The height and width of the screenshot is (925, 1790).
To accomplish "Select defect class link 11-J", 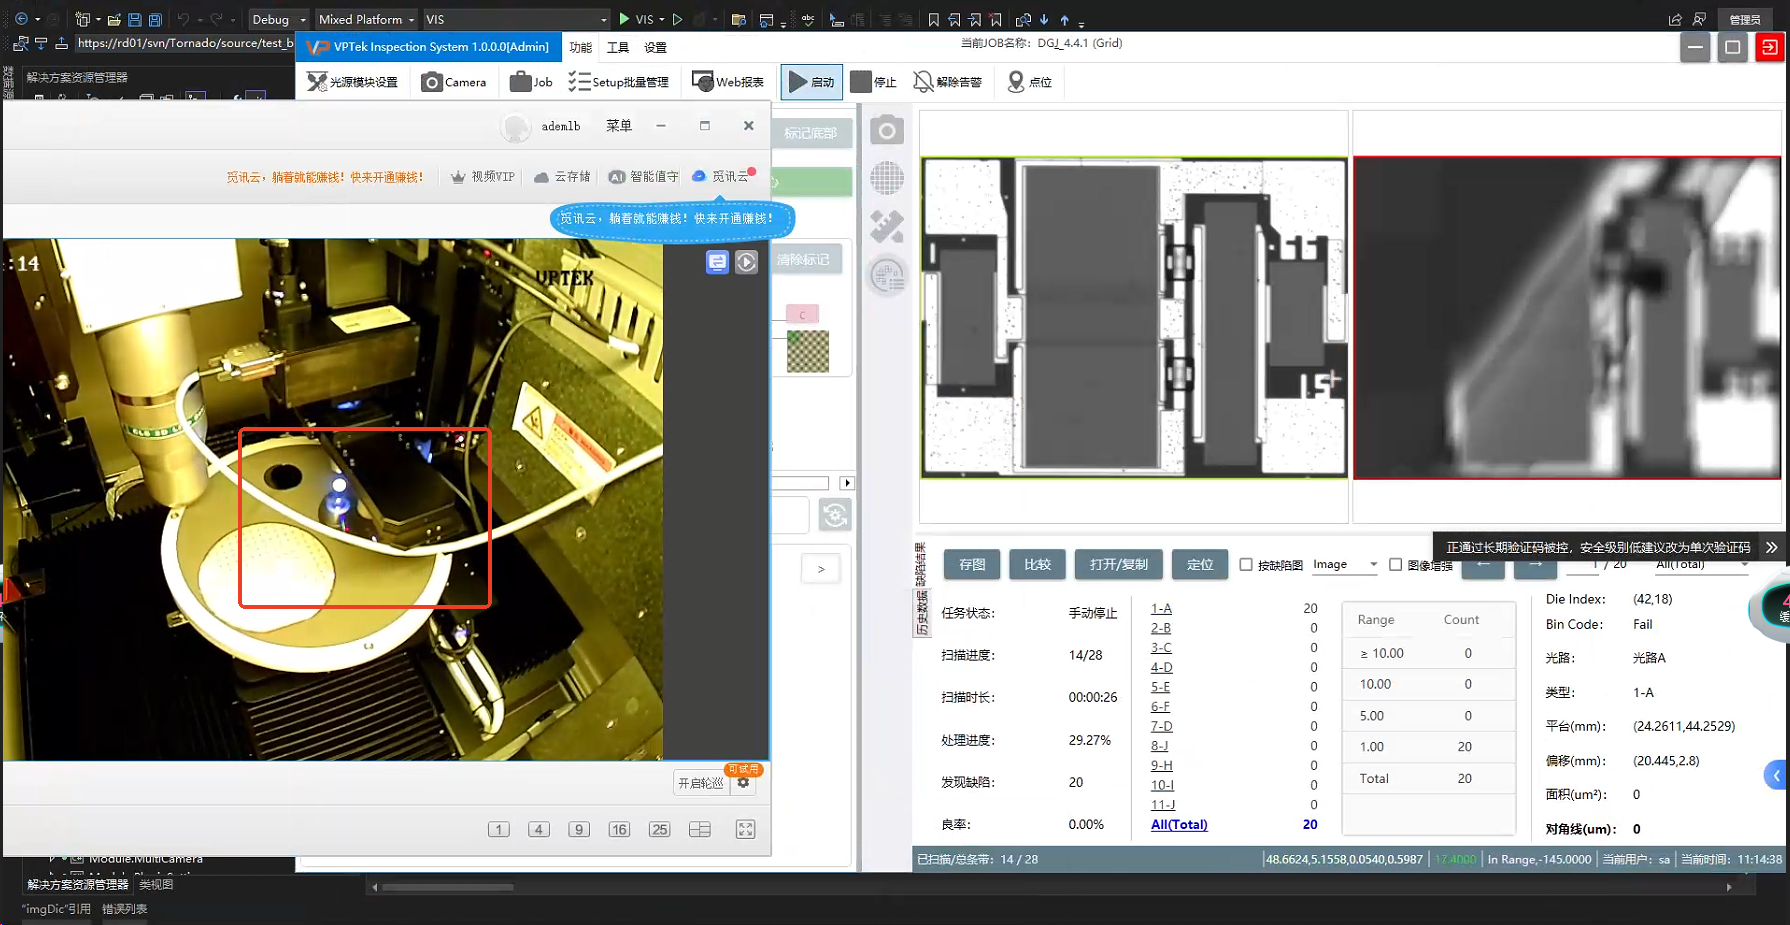I will (x=1162, y=805).
